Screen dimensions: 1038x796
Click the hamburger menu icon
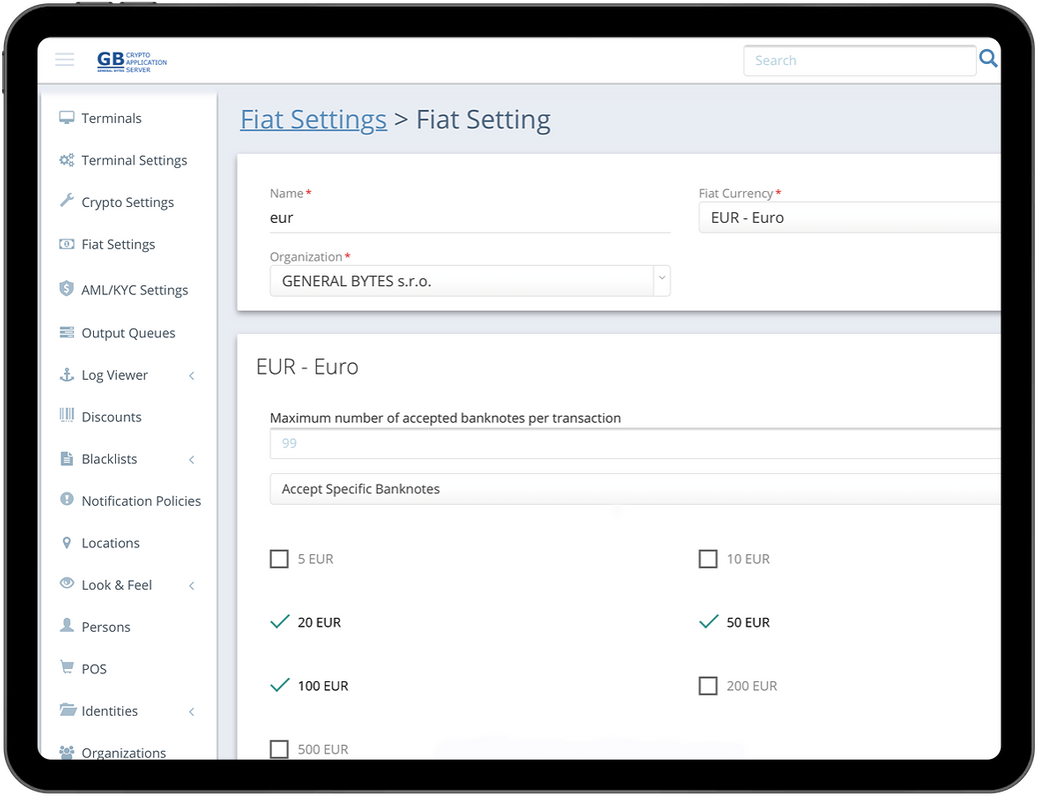65,60
